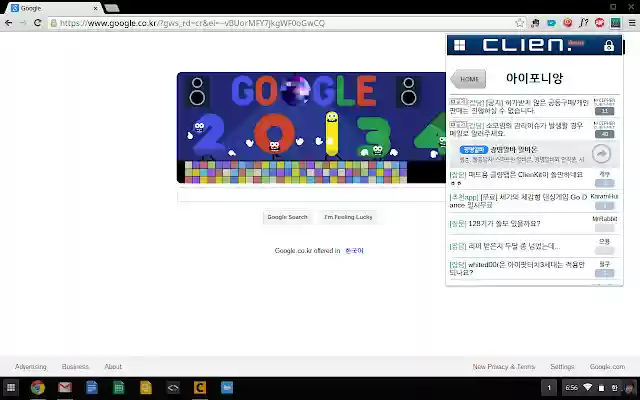Open New Privacy & Terms link
This screenshot has width=640, height=400.
(504, 367)
